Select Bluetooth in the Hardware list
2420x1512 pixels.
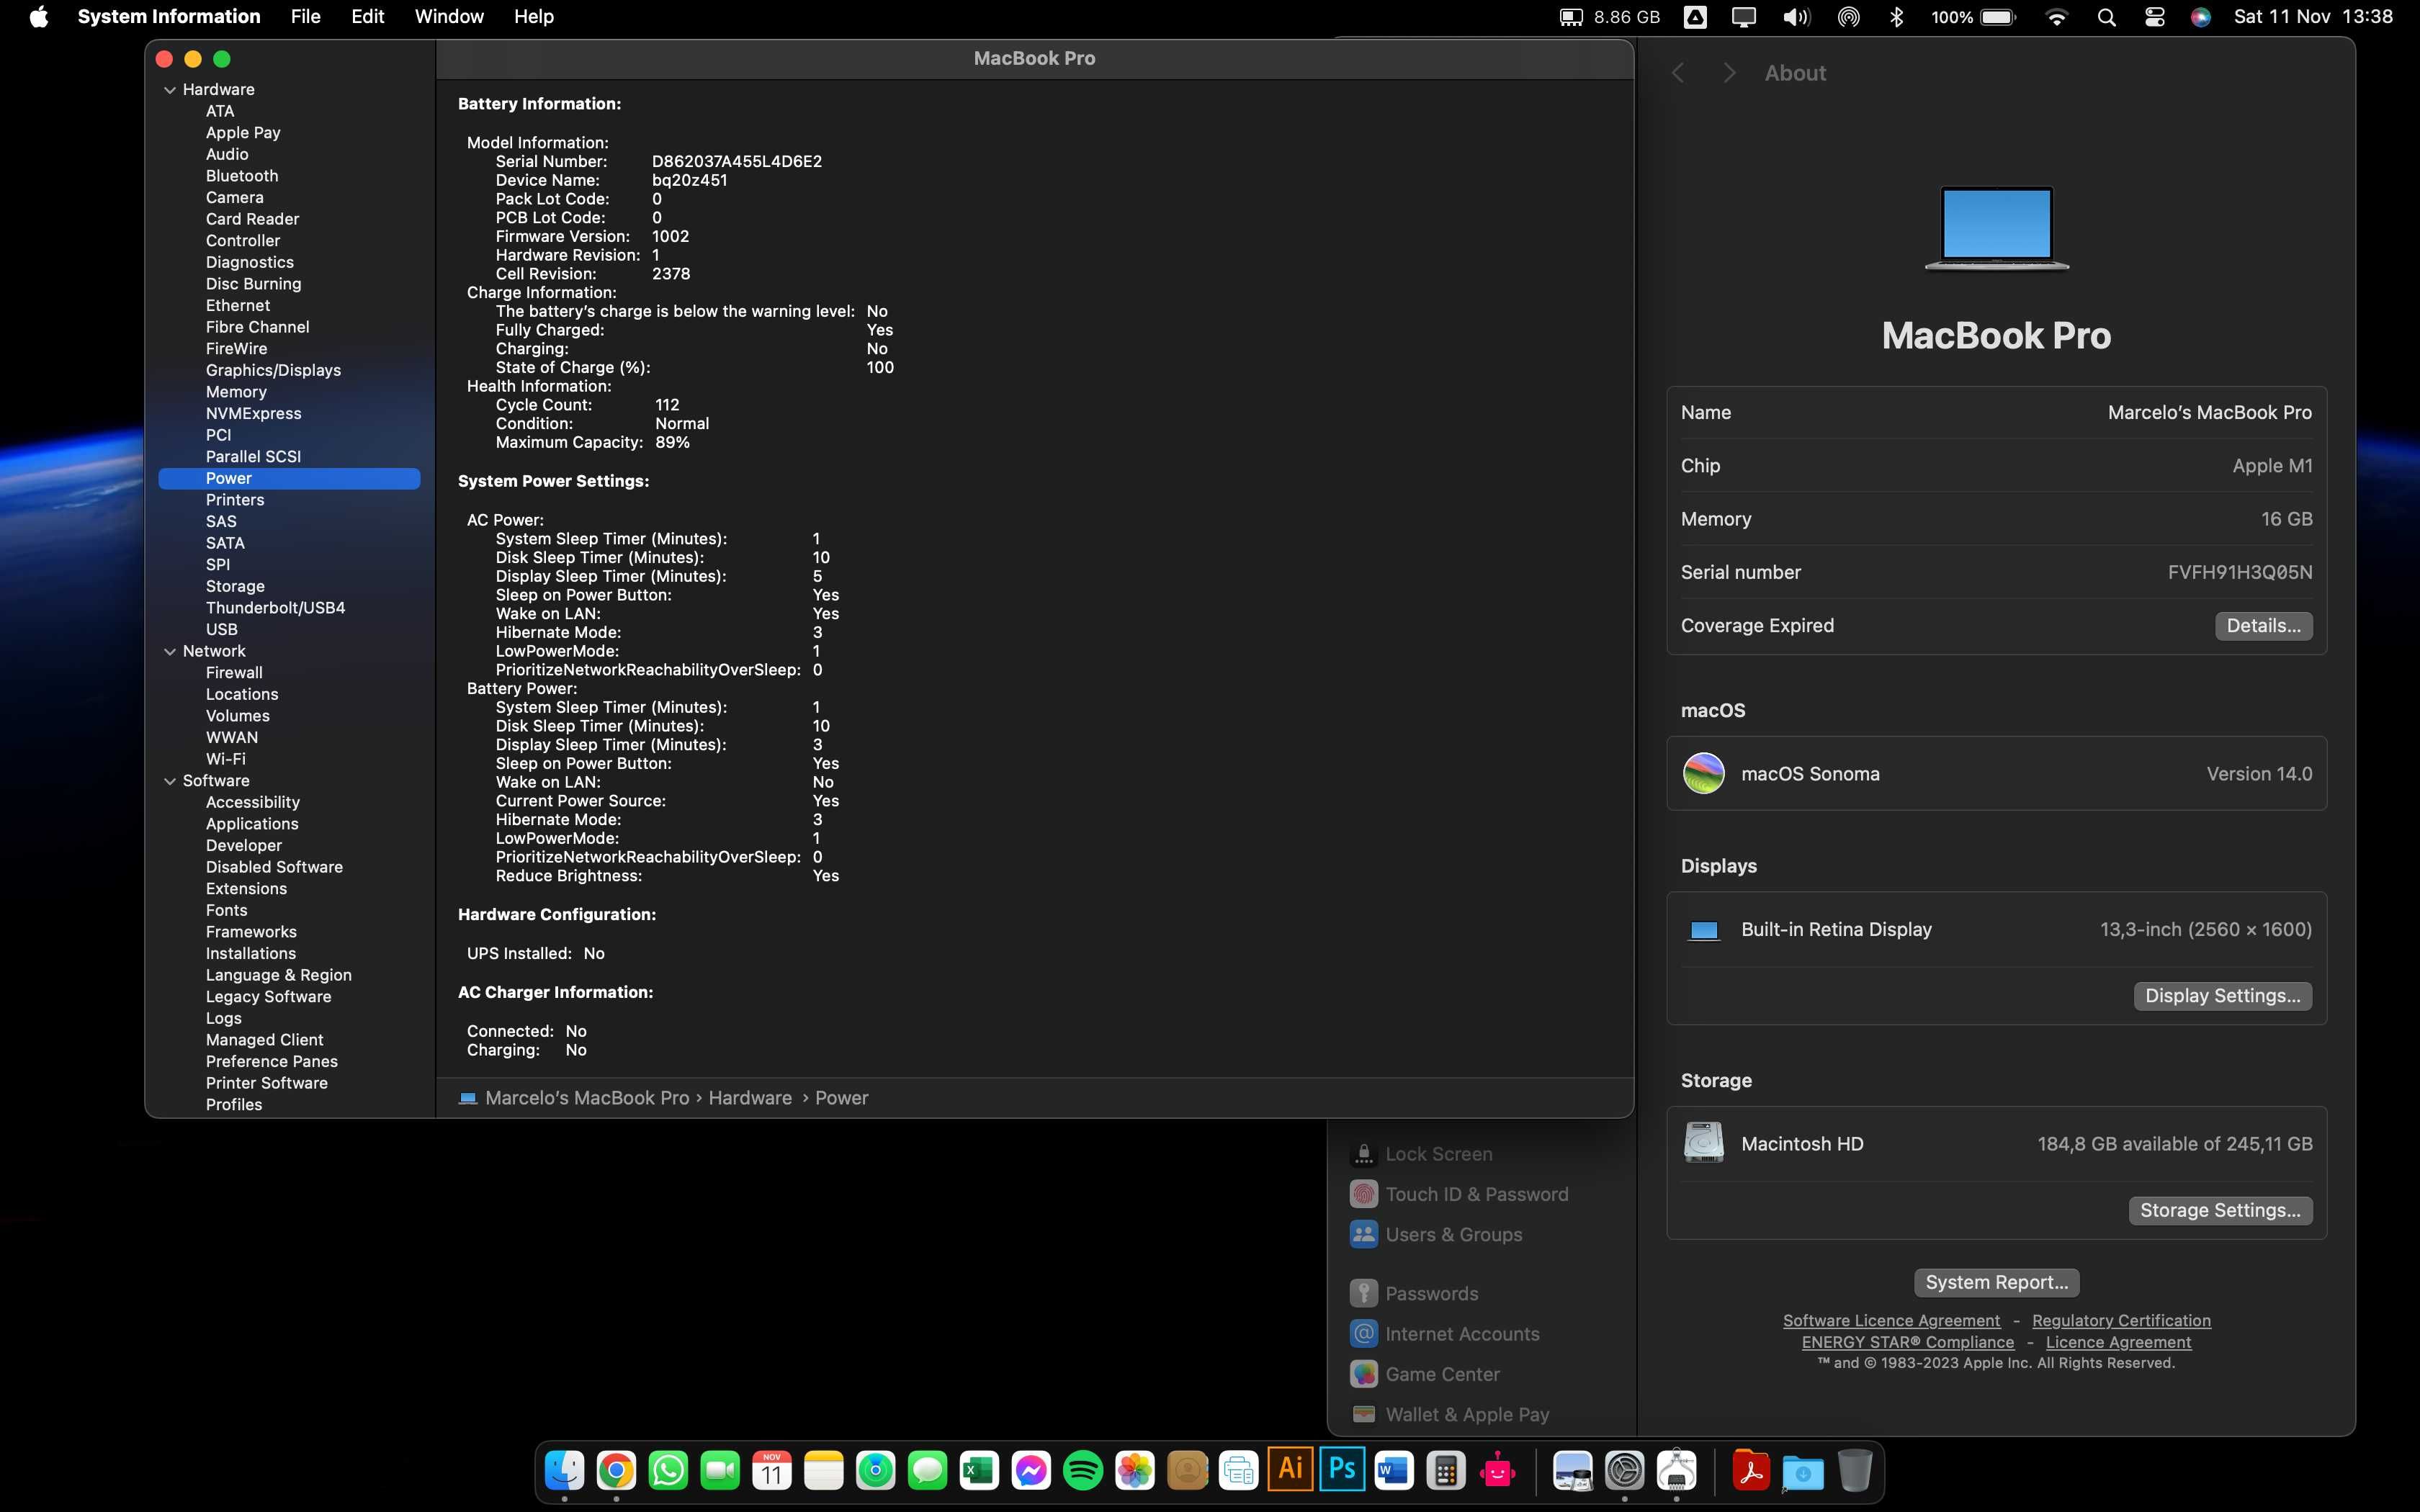tap(242, 176)
